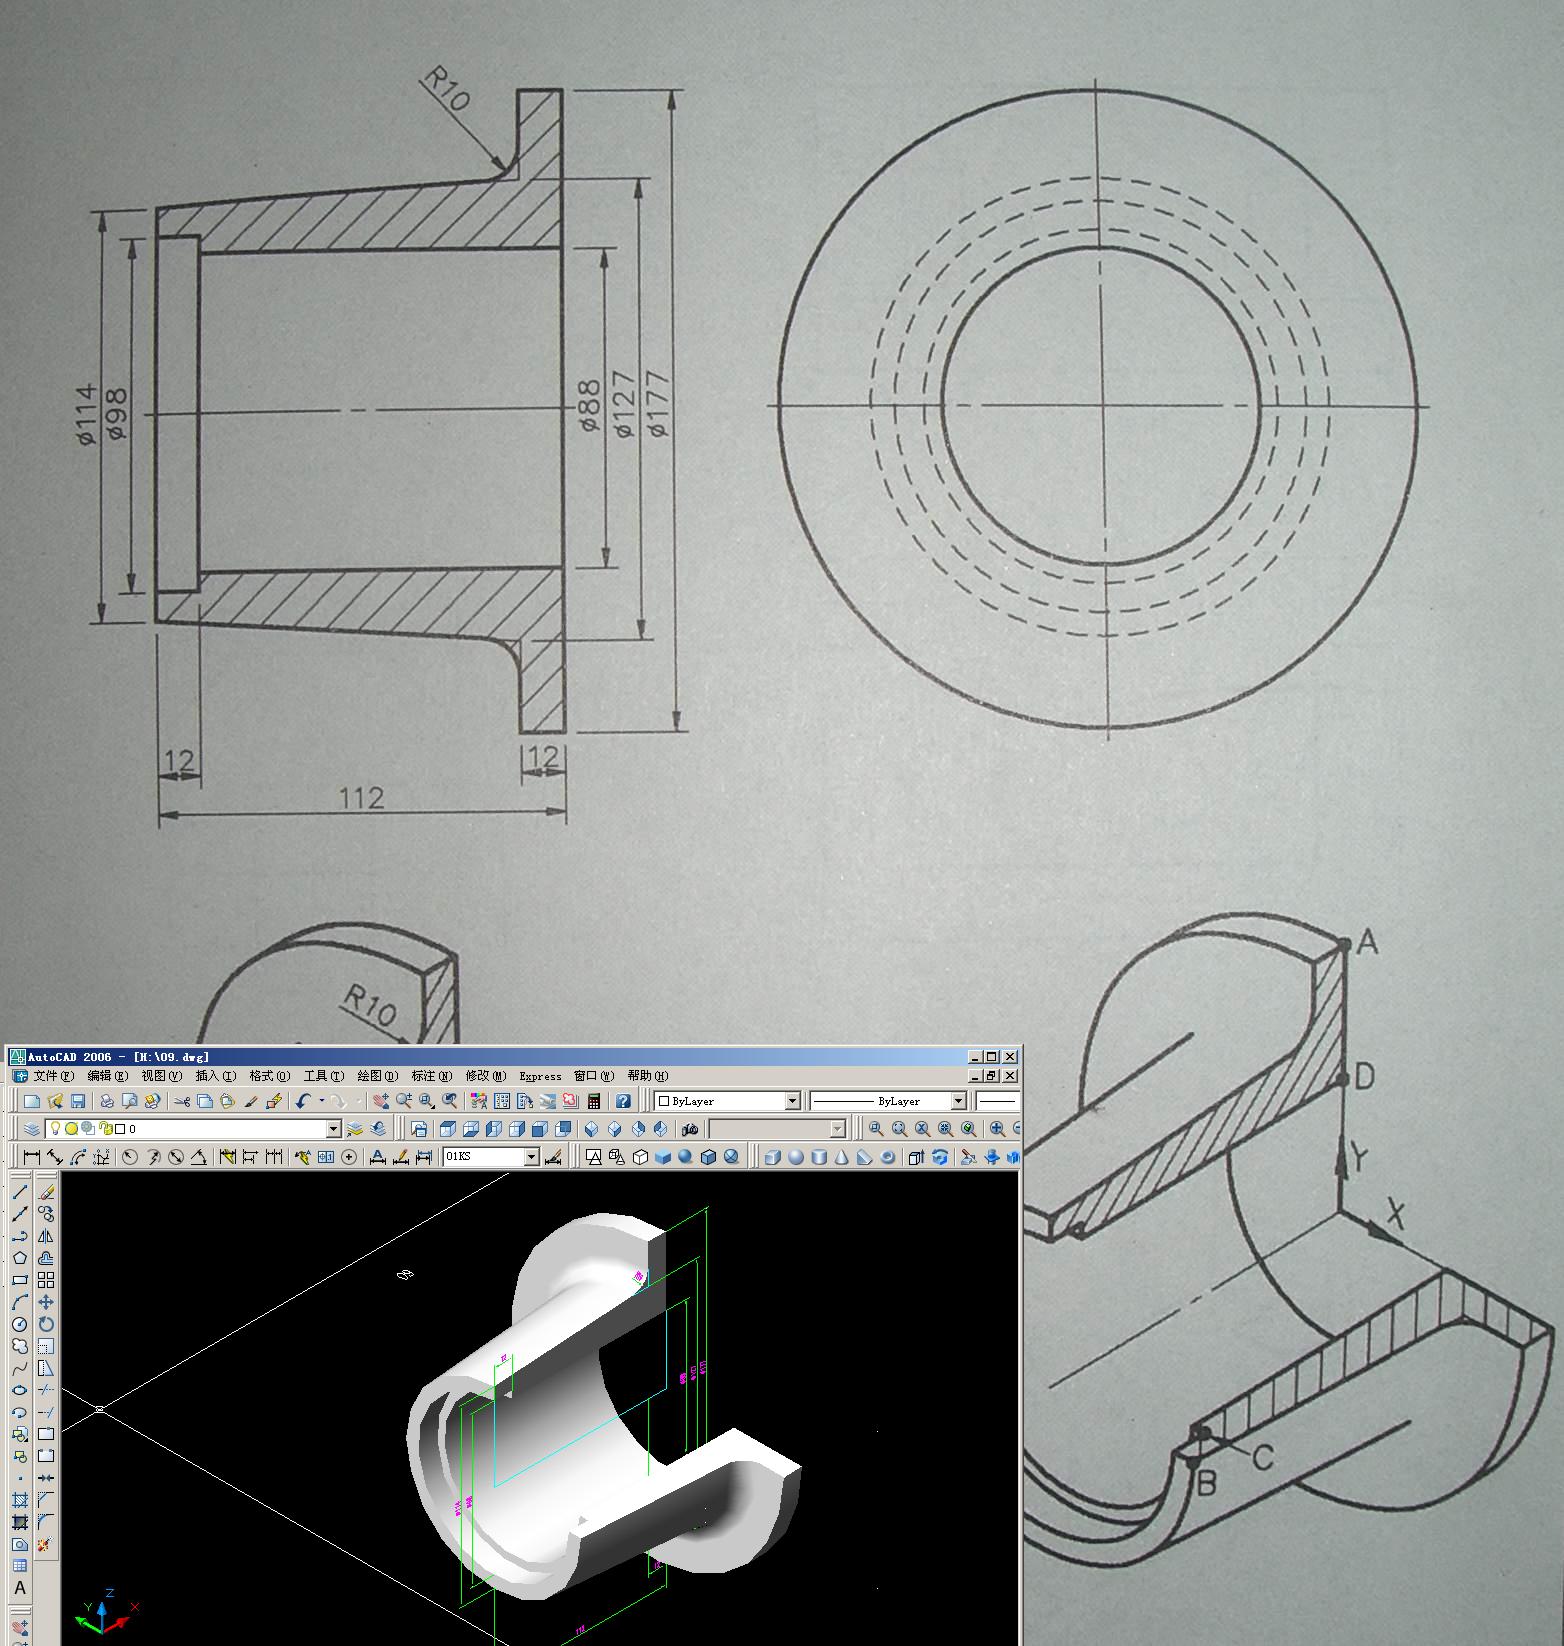
Task: Select the Multiline Text tool
Action: coord(20,1588)
